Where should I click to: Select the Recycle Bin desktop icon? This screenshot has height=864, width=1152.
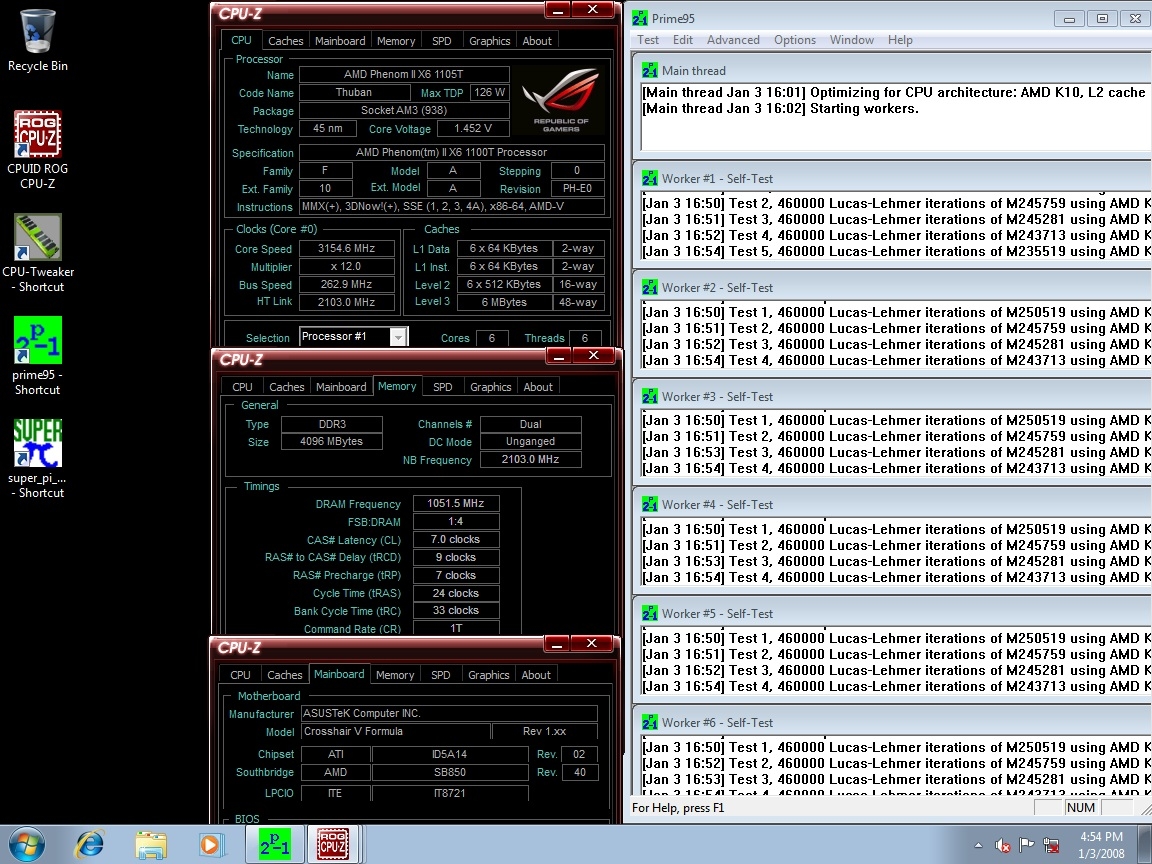(37, 41)
